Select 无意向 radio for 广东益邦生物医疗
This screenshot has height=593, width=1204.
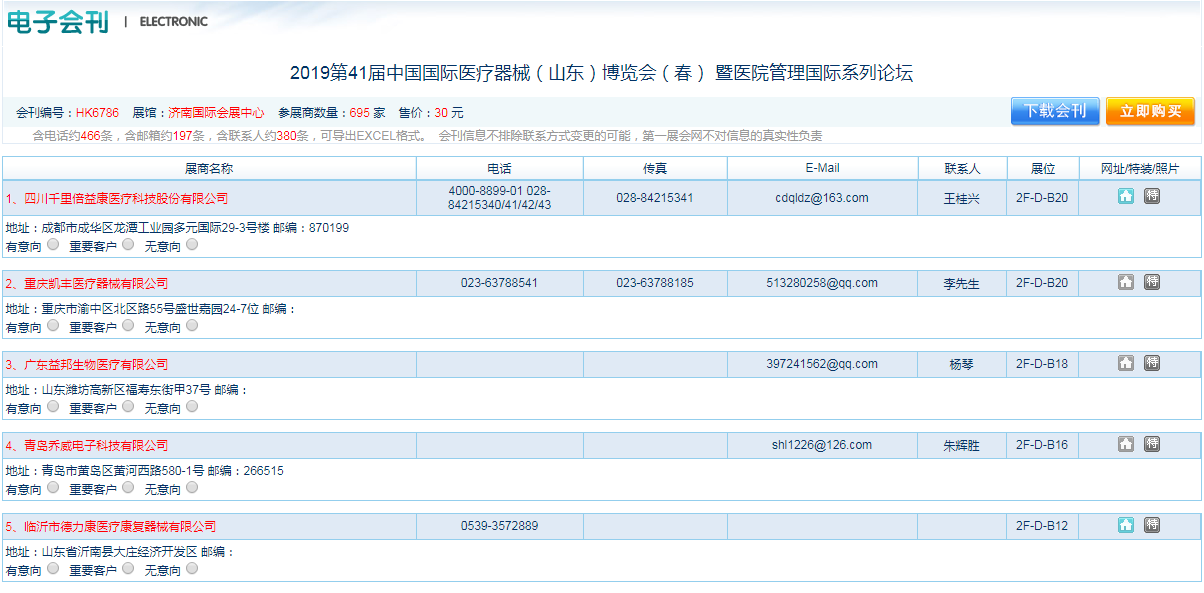[x=192, y=406]
